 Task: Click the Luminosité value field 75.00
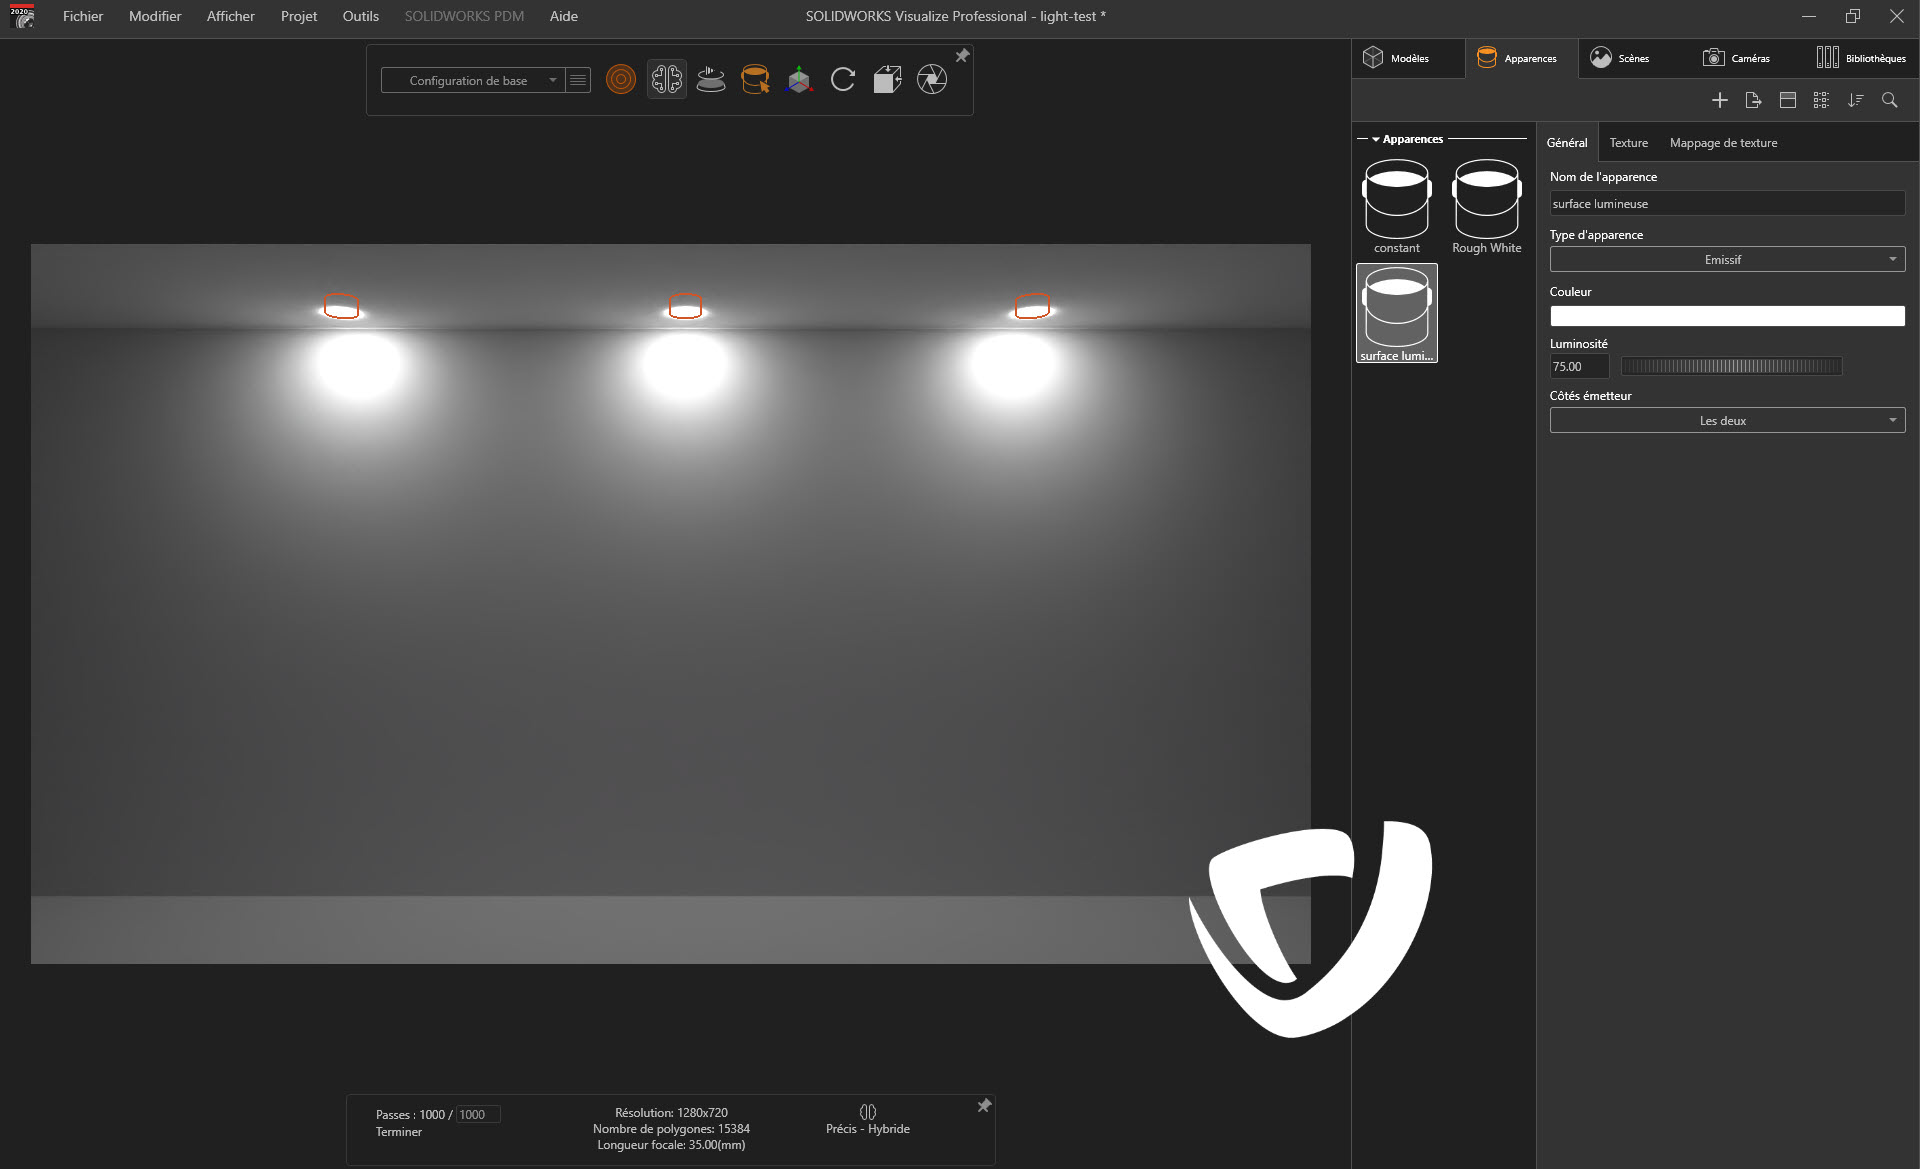point(1579,367)
